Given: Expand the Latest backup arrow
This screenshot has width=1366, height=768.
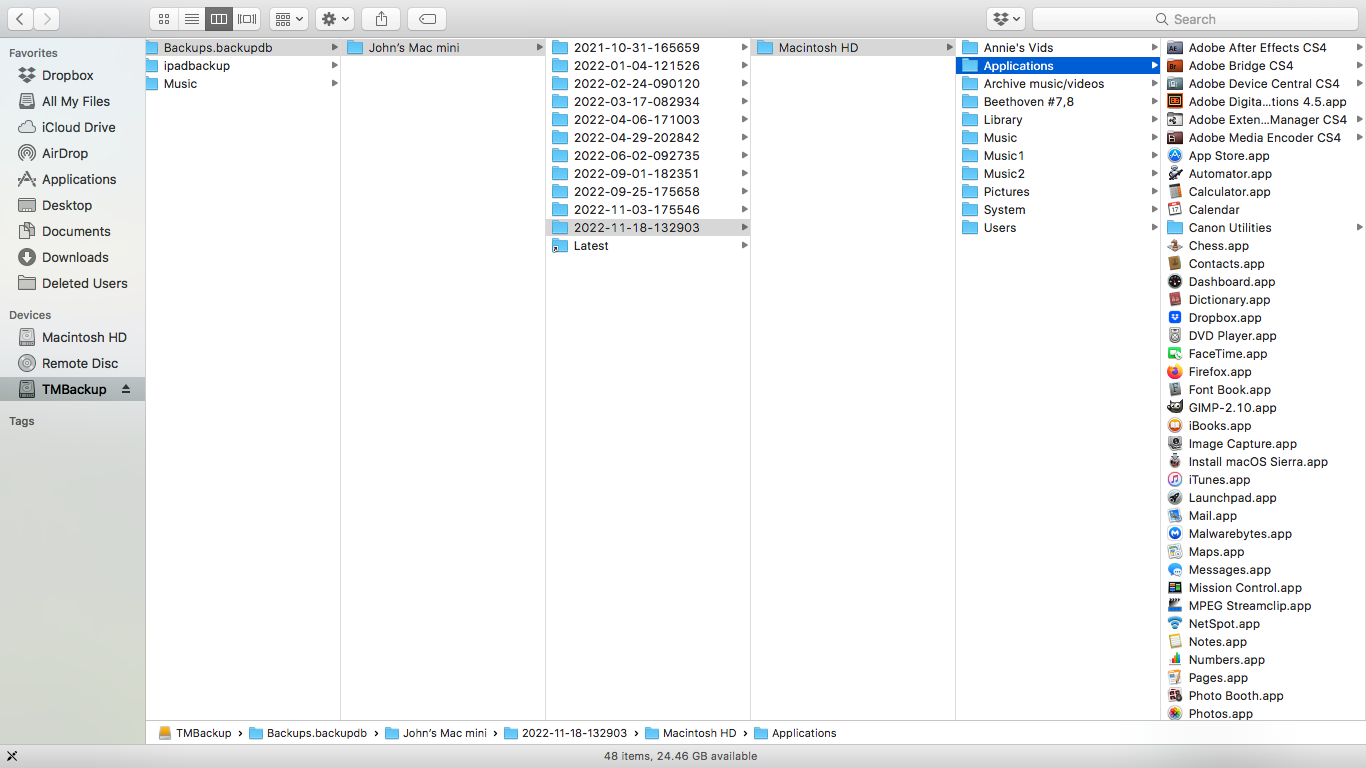Looking at the screenshot, I should point(744,245).
